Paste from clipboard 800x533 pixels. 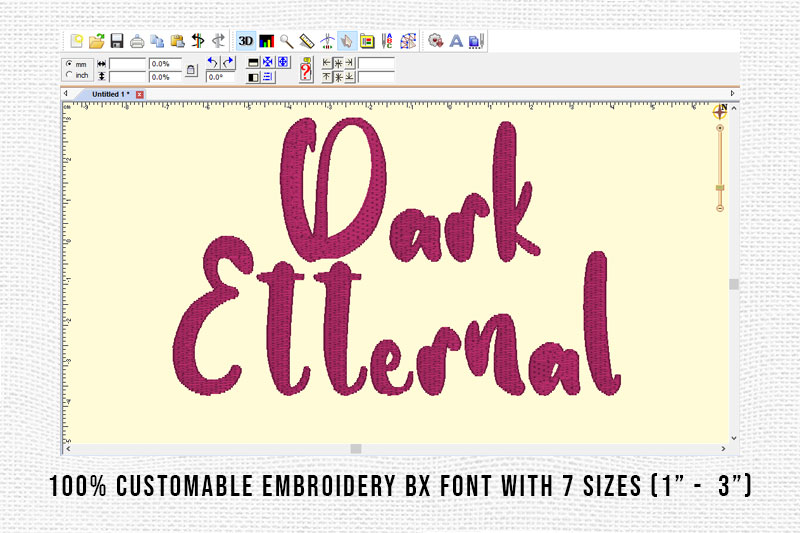[177, 41]
